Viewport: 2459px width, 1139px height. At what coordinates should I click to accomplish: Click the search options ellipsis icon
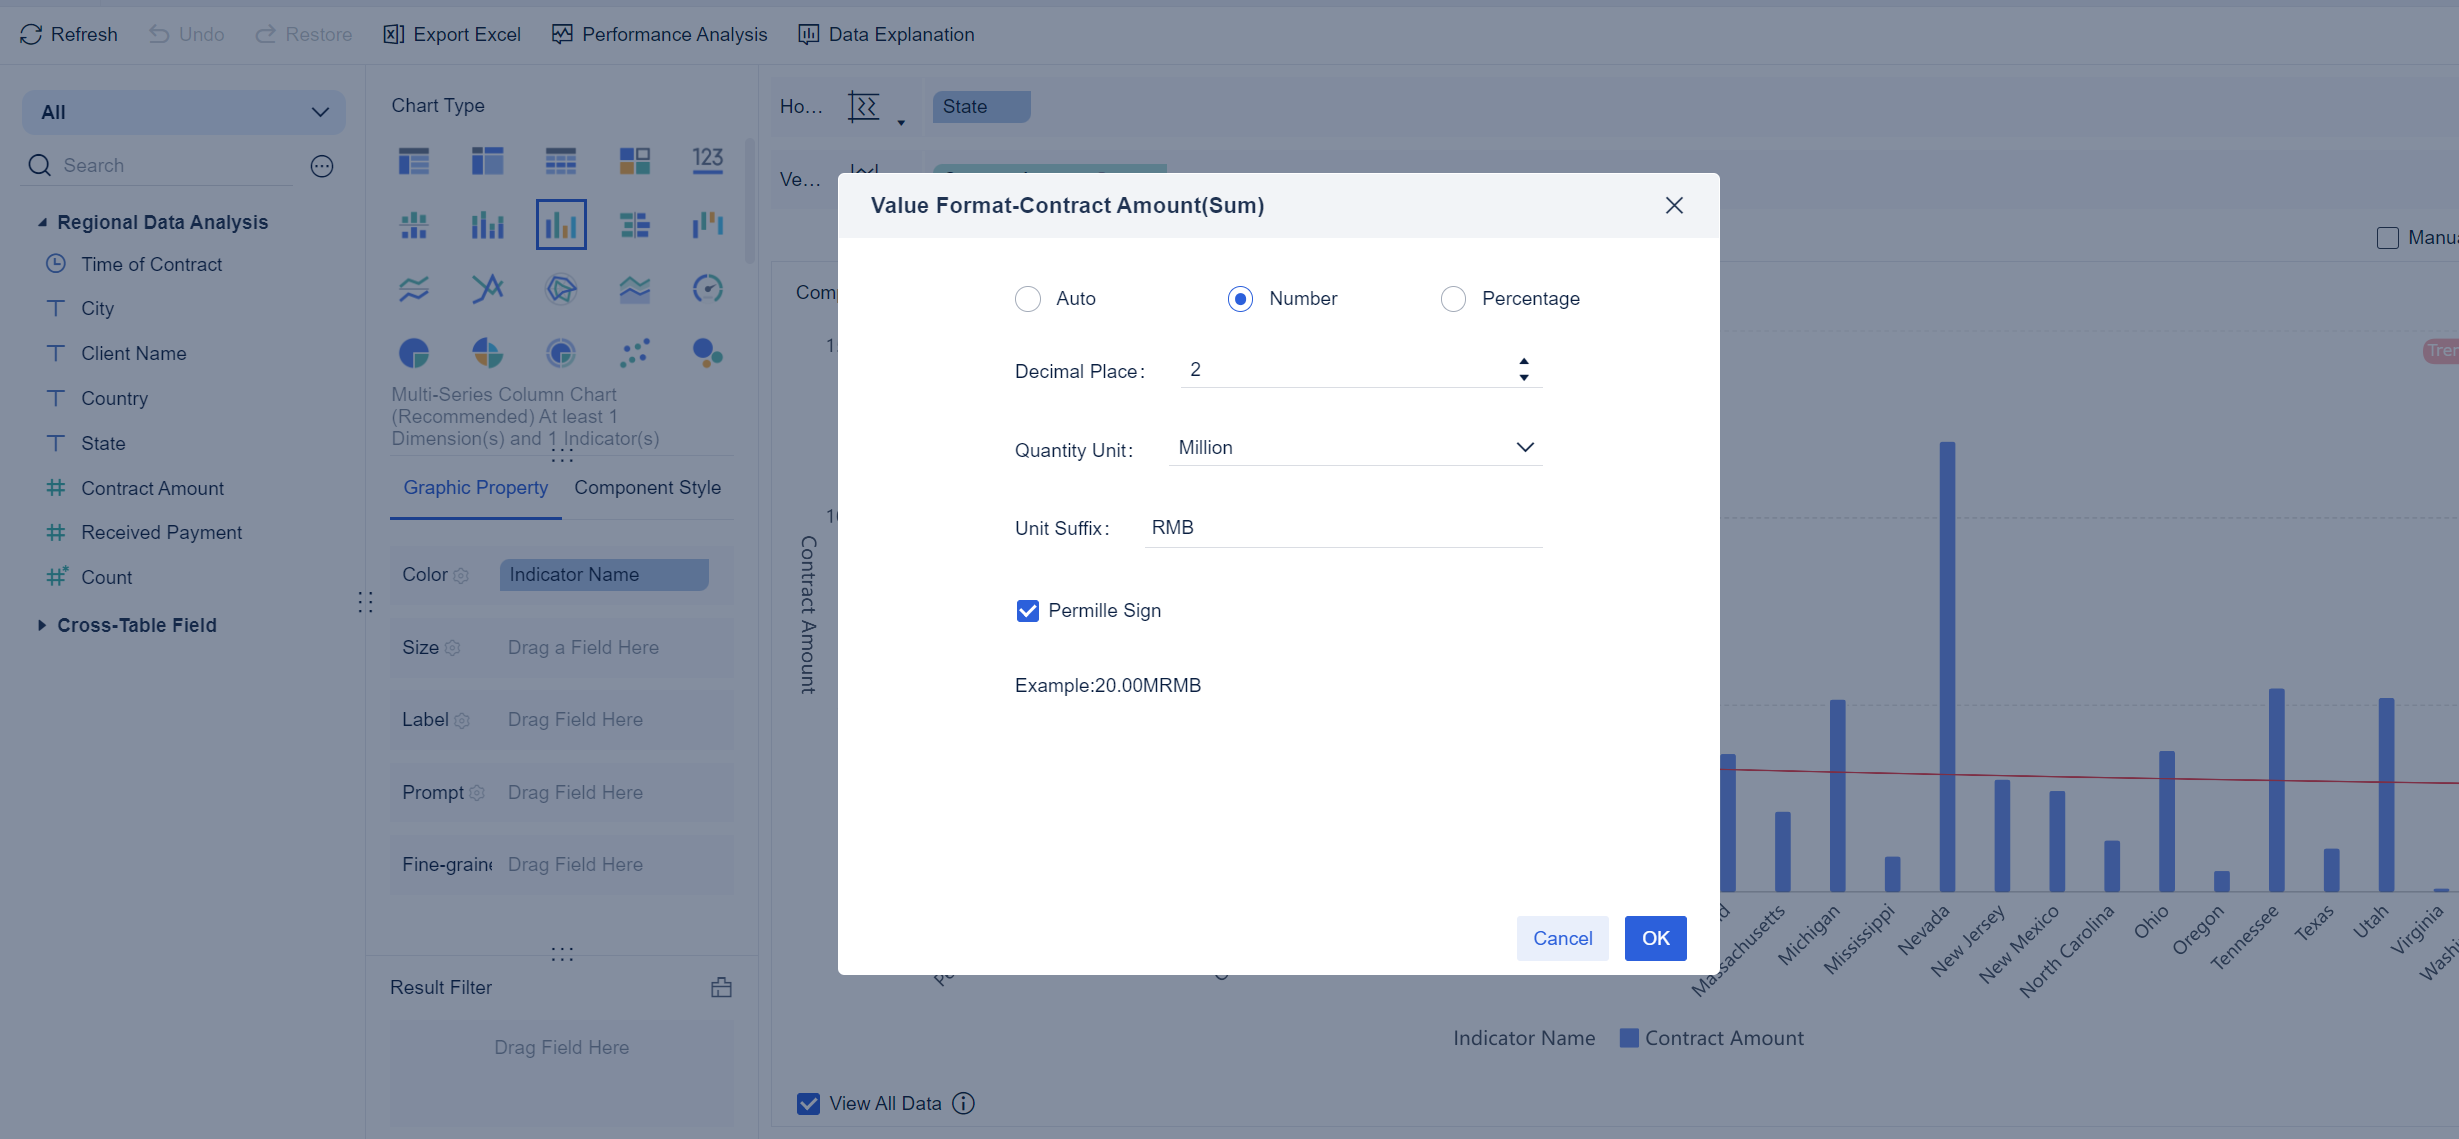tap(322, 166)
